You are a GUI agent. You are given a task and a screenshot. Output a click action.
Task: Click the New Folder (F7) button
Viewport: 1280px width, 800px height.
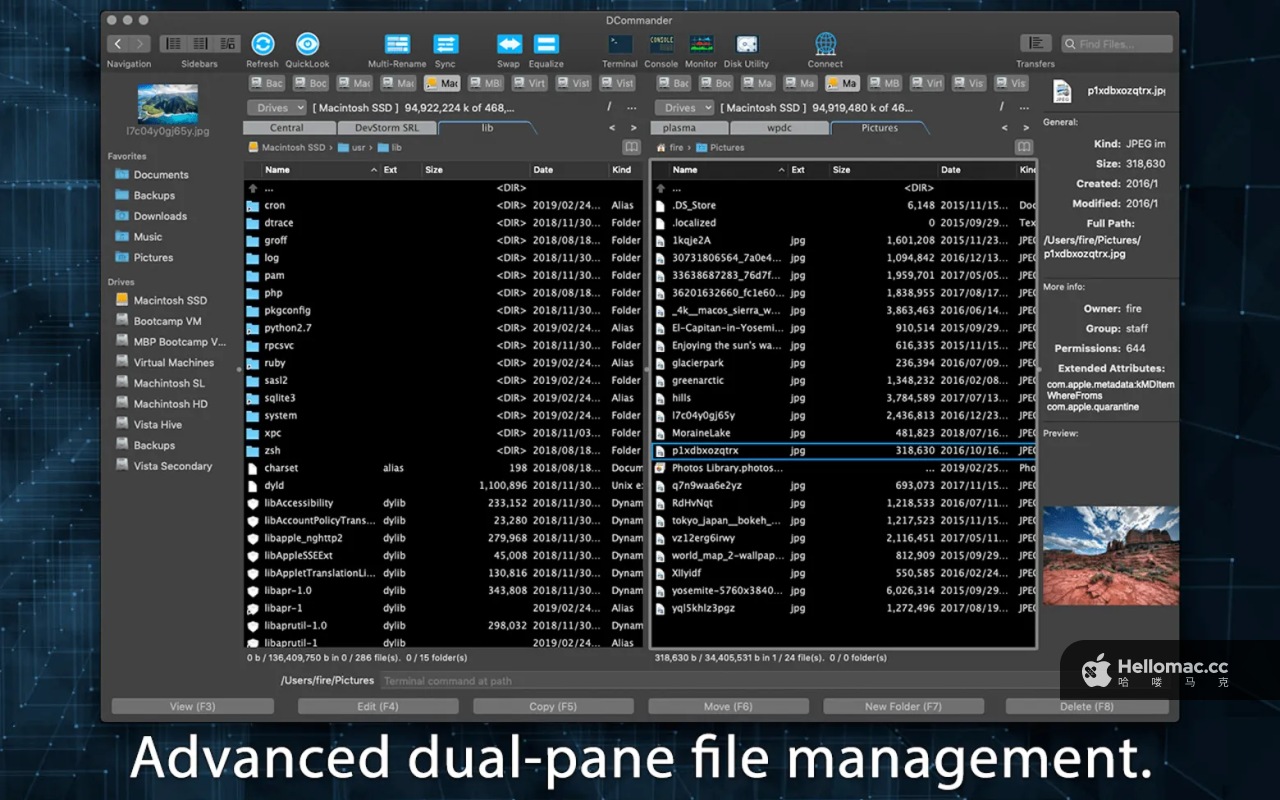coord(903,706)
